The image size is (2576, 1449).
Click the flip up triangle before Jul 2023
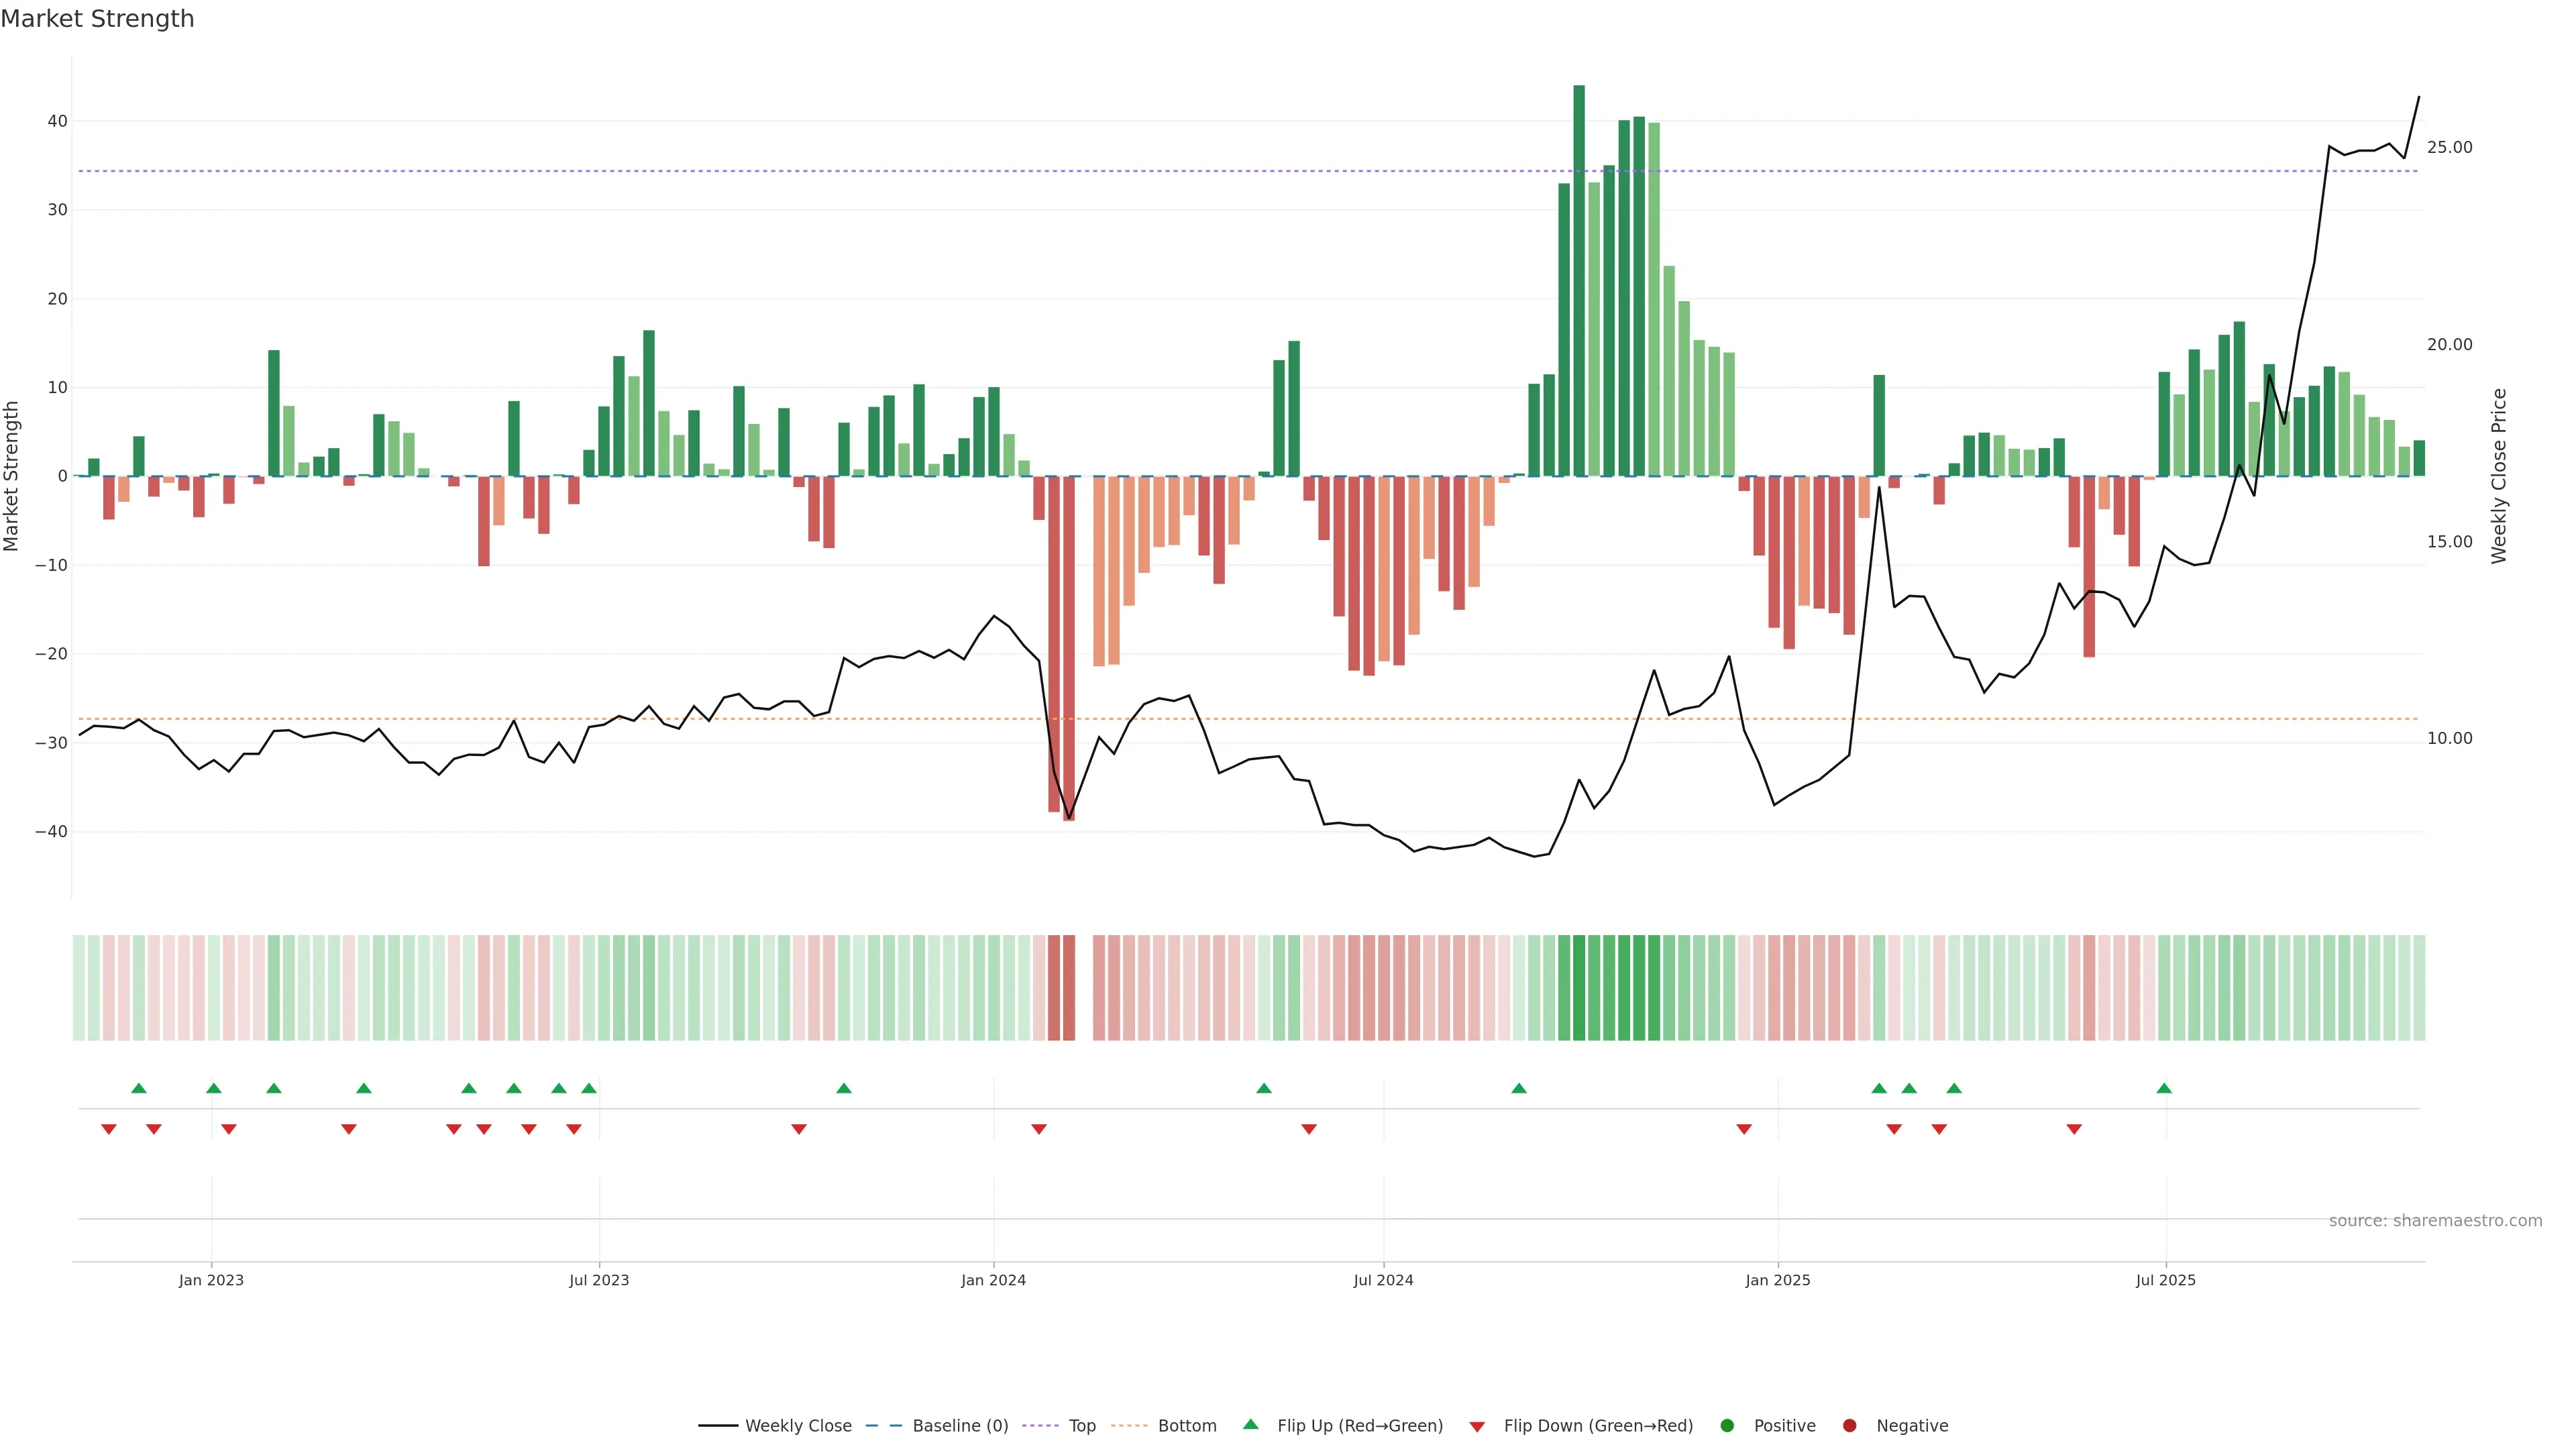(589, 1088)
